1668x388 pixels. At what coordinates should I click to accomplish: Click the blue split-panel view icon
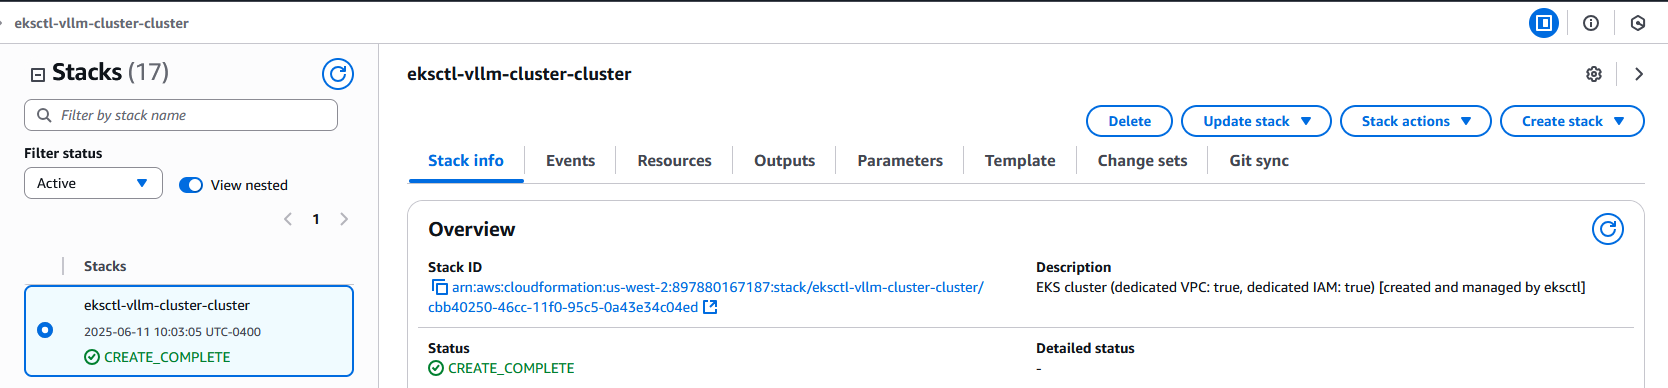[x=1544, y=23]
